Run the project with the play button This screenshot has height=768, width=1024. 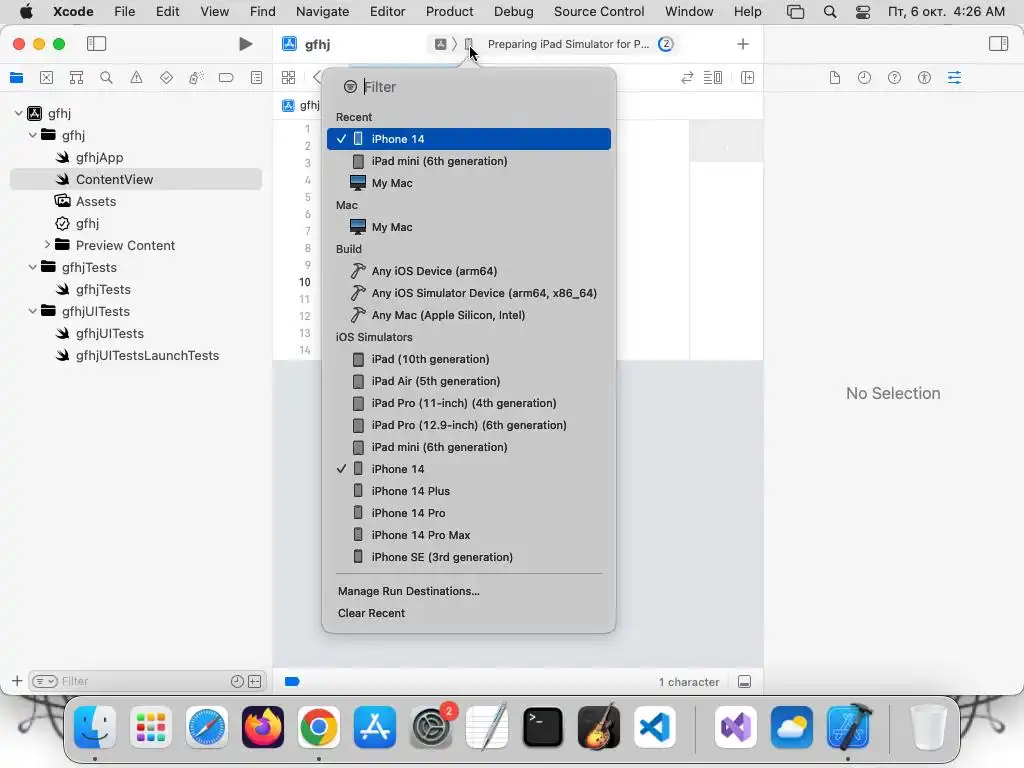pos(246,44)
